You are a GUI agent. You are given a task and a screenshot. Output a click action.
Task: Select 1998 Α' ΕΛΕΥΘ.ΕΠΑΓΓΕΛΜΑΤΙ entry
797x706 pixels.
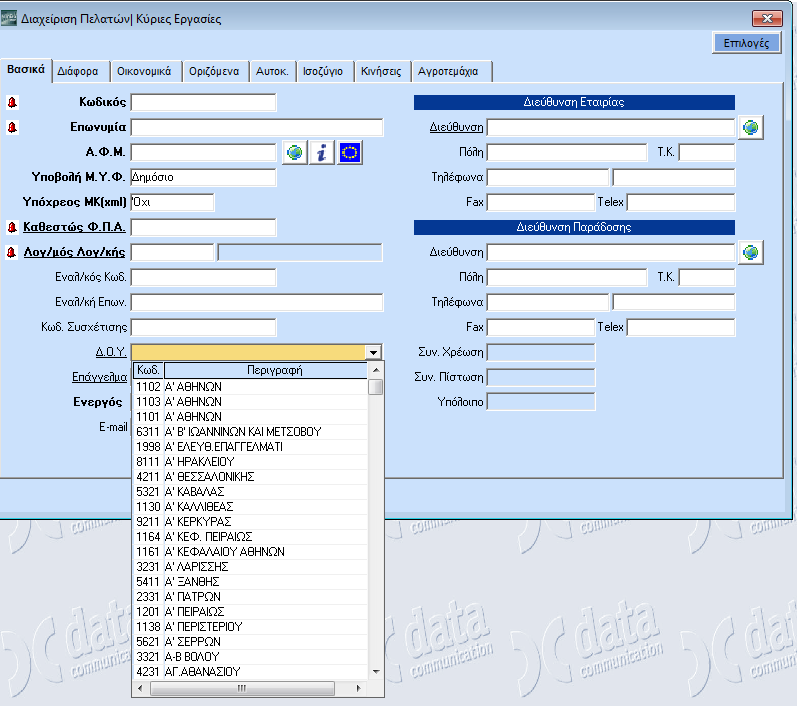tap(250, 447)
